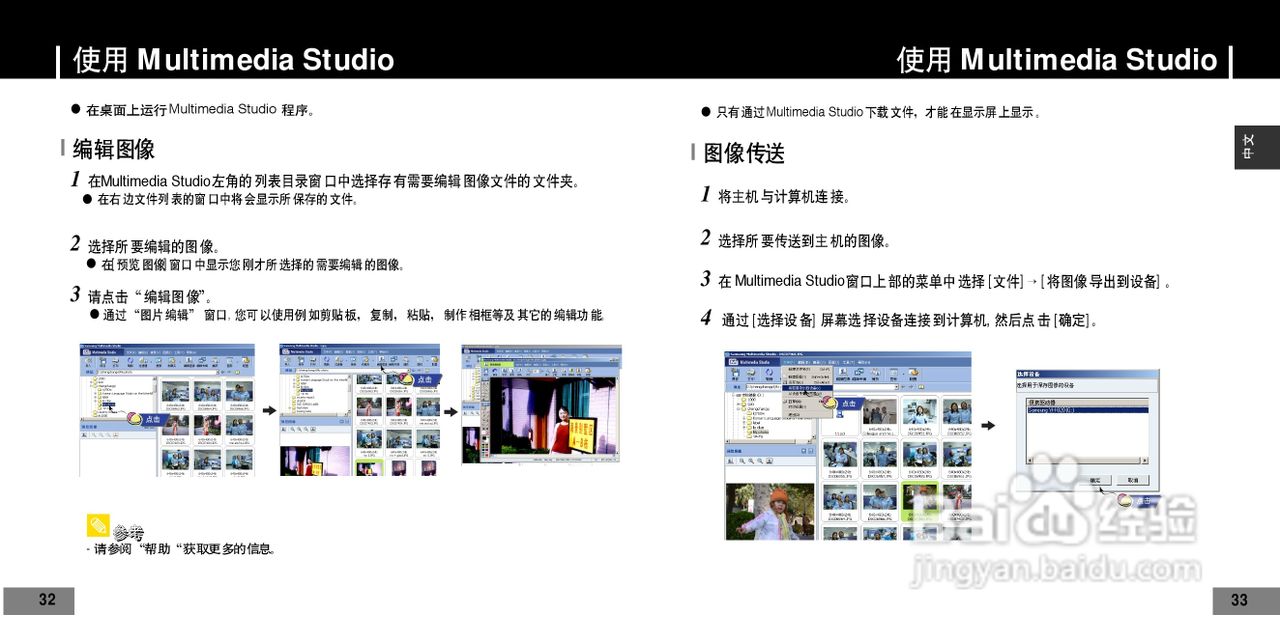Click the 图像传送 section heading

click(x=744, y=153)
